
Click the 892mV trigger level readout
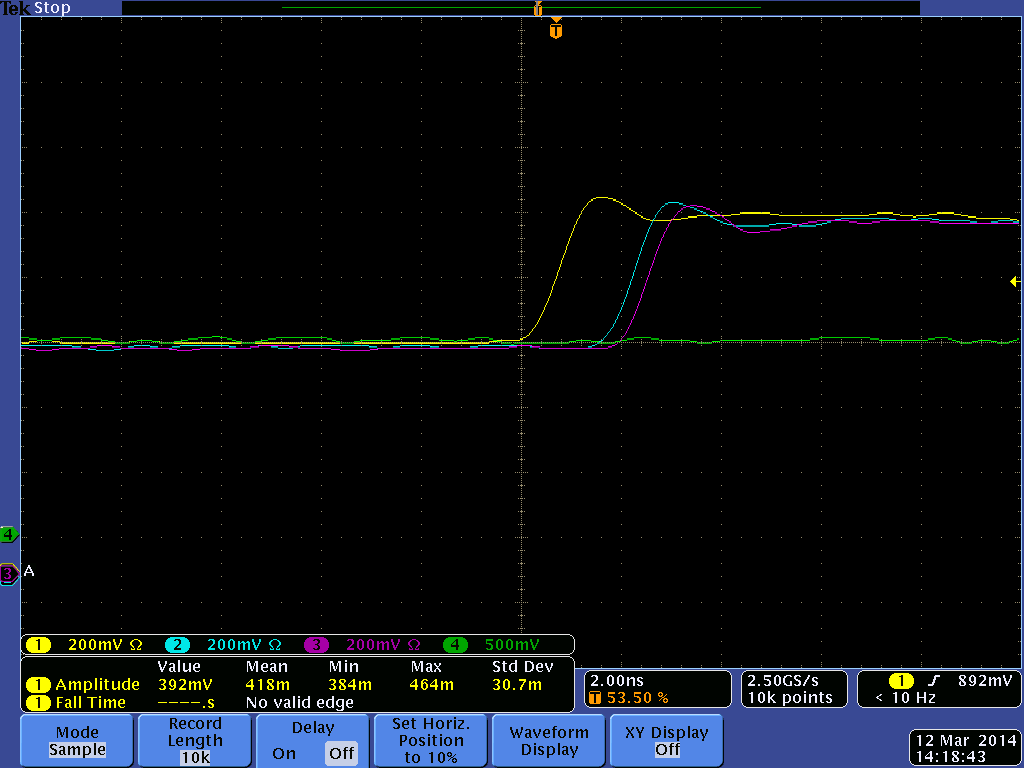pos(987,680)
